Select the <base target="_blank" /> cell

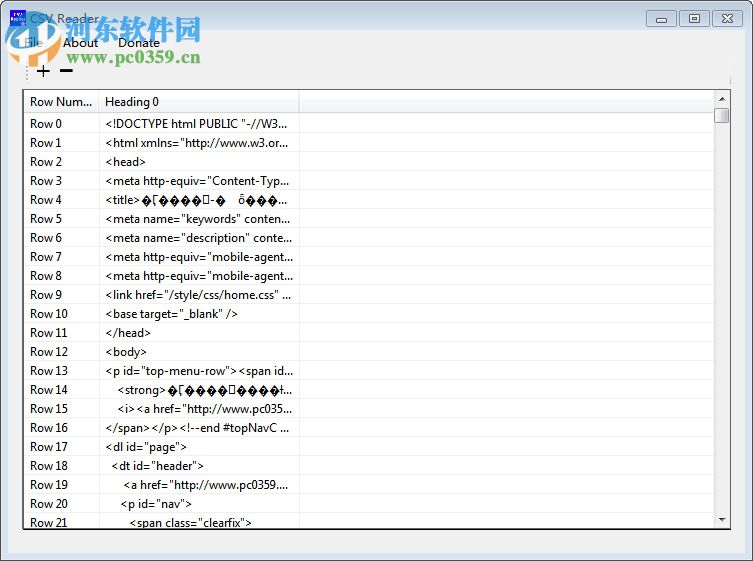pos(199,314)
